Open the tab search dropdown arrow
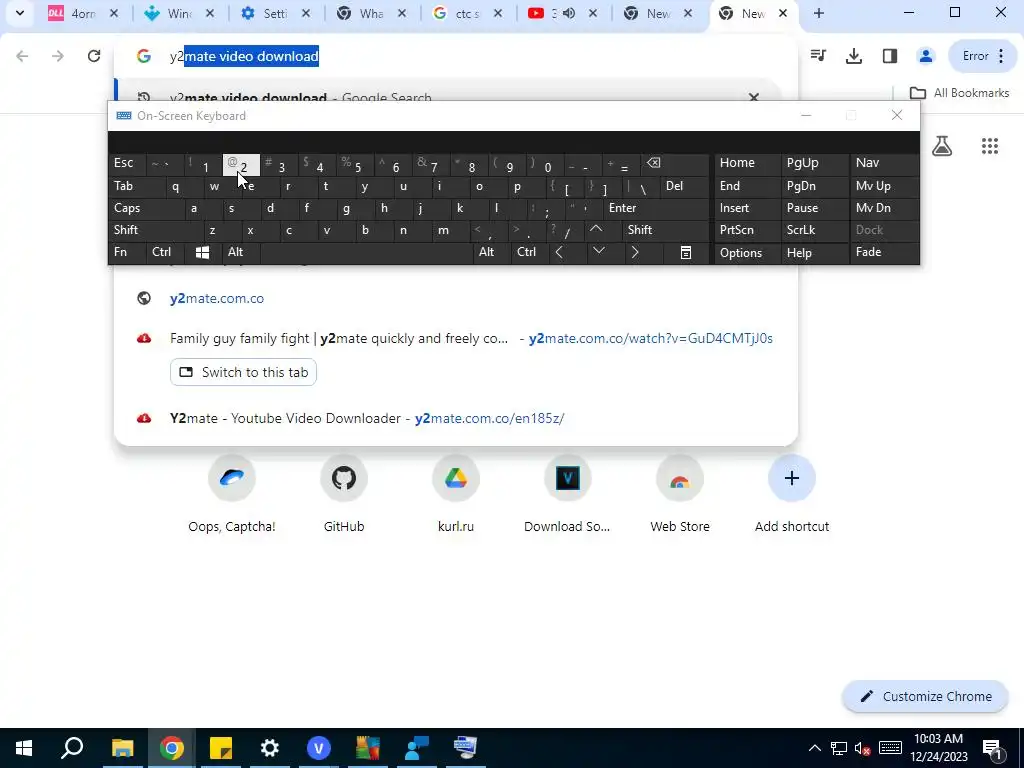Image resolution: width=1024 pixels, height=768 pixels. coord(20,13)
